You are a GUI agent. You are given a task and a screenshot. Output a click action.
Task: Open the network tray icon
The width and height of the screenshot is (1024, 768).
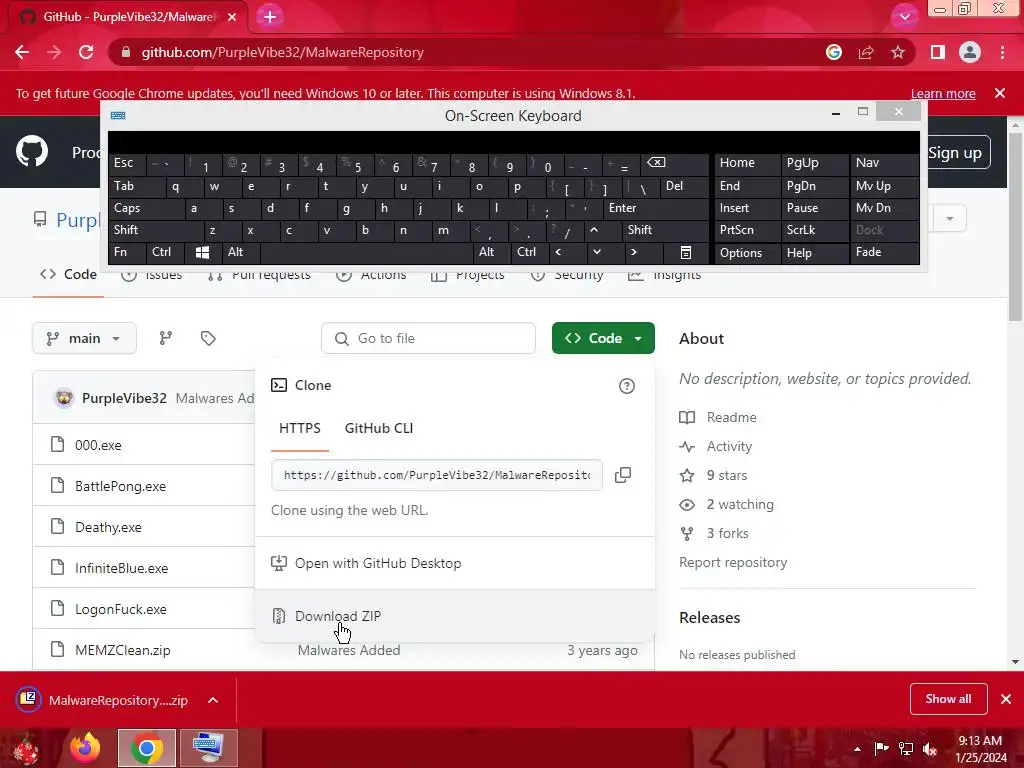(906, 749)
